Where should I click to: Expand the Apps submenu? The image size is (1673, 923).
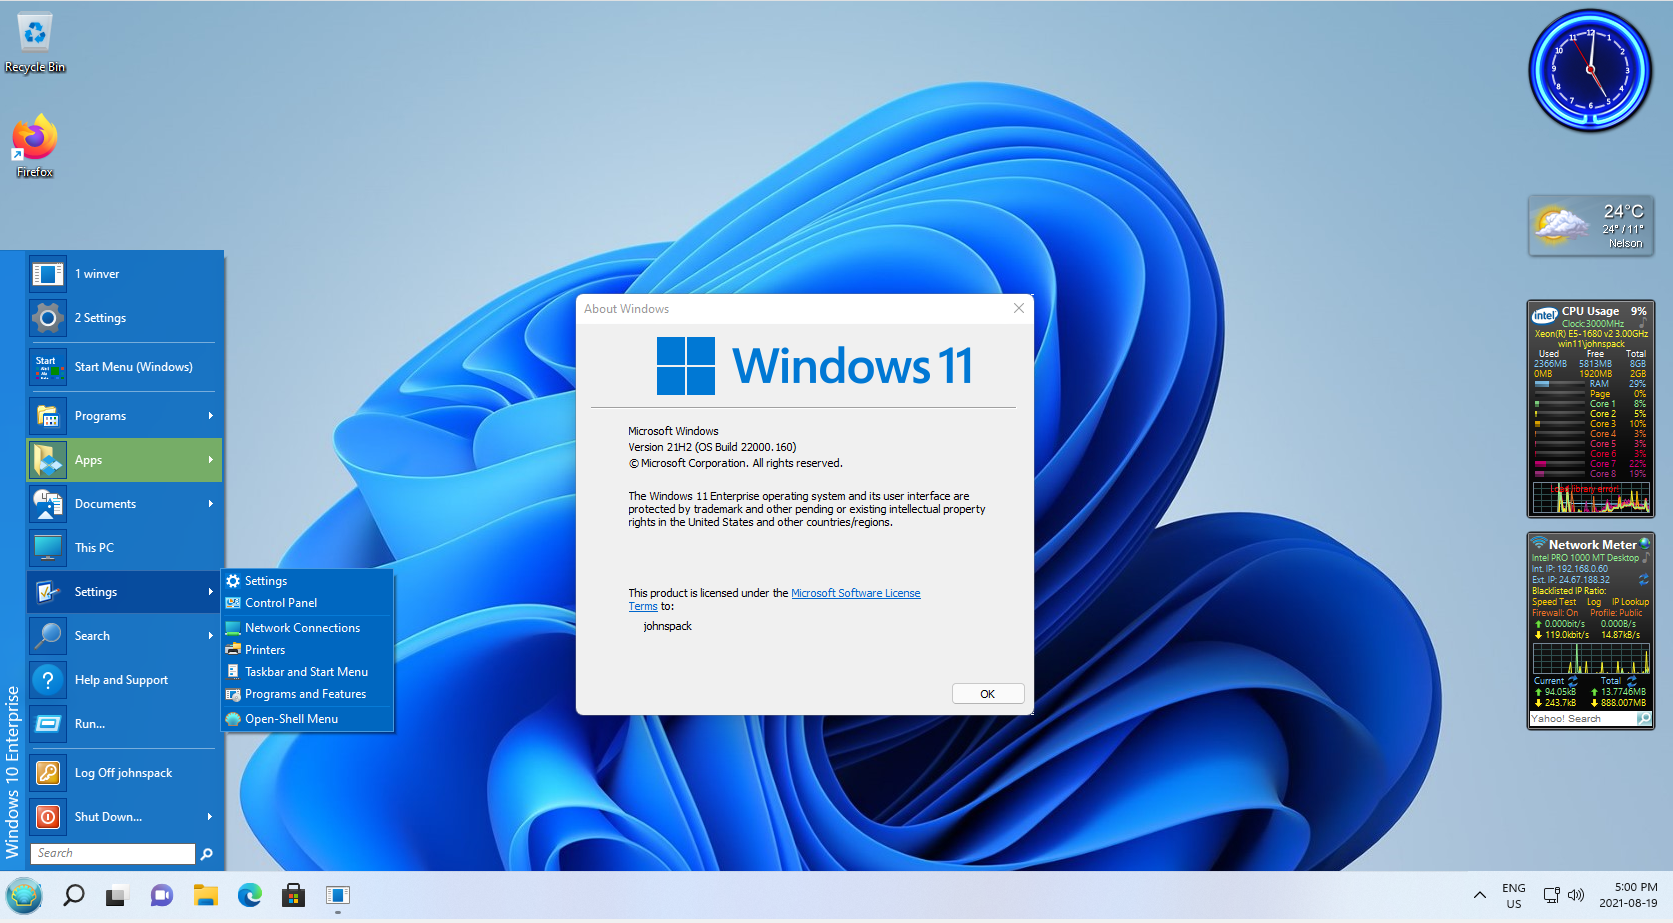click(123, 460)
